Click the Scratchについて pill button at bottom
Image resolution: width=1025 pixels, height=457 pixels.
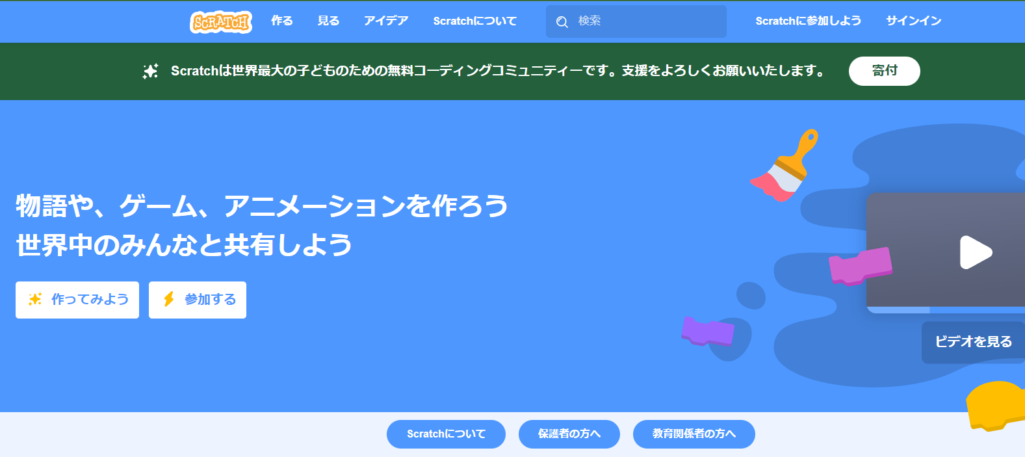coord(446,434)
